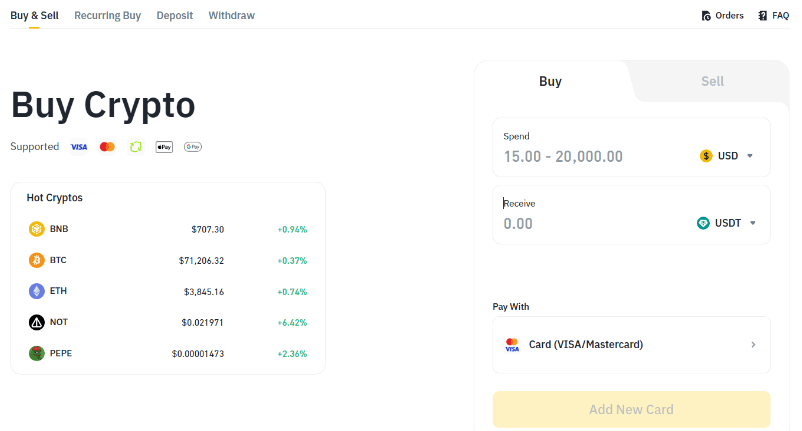Screen dimensions: 802x431
Task: Open the USDT crypto dropdown arrow
Action: (x=752, y=223)
